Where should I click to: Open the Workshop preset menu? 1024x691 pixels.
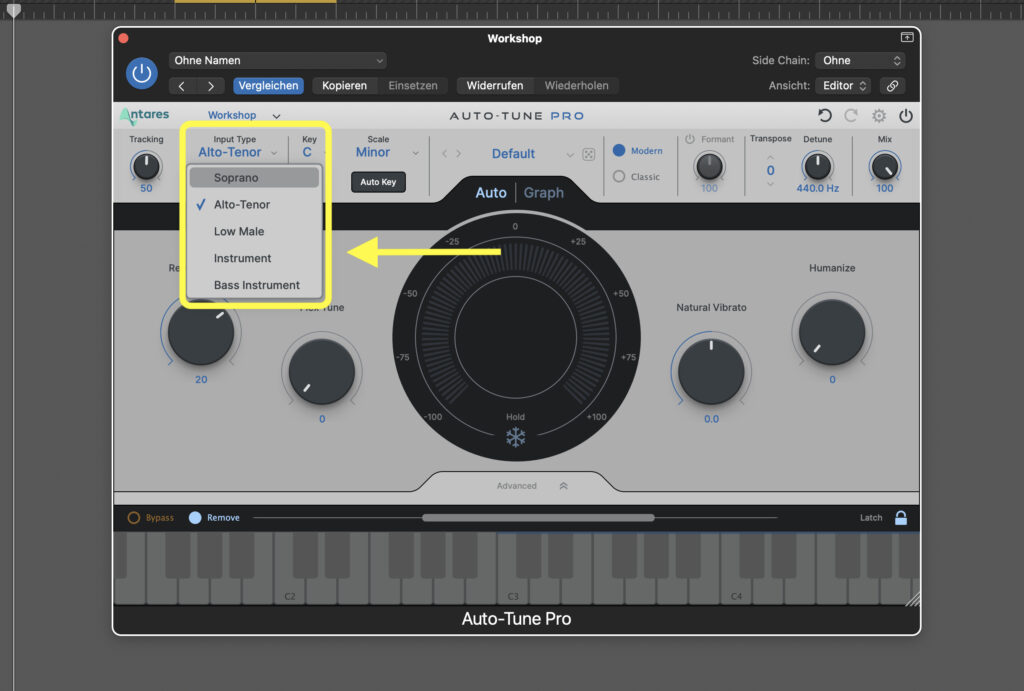tap(244, 116)
